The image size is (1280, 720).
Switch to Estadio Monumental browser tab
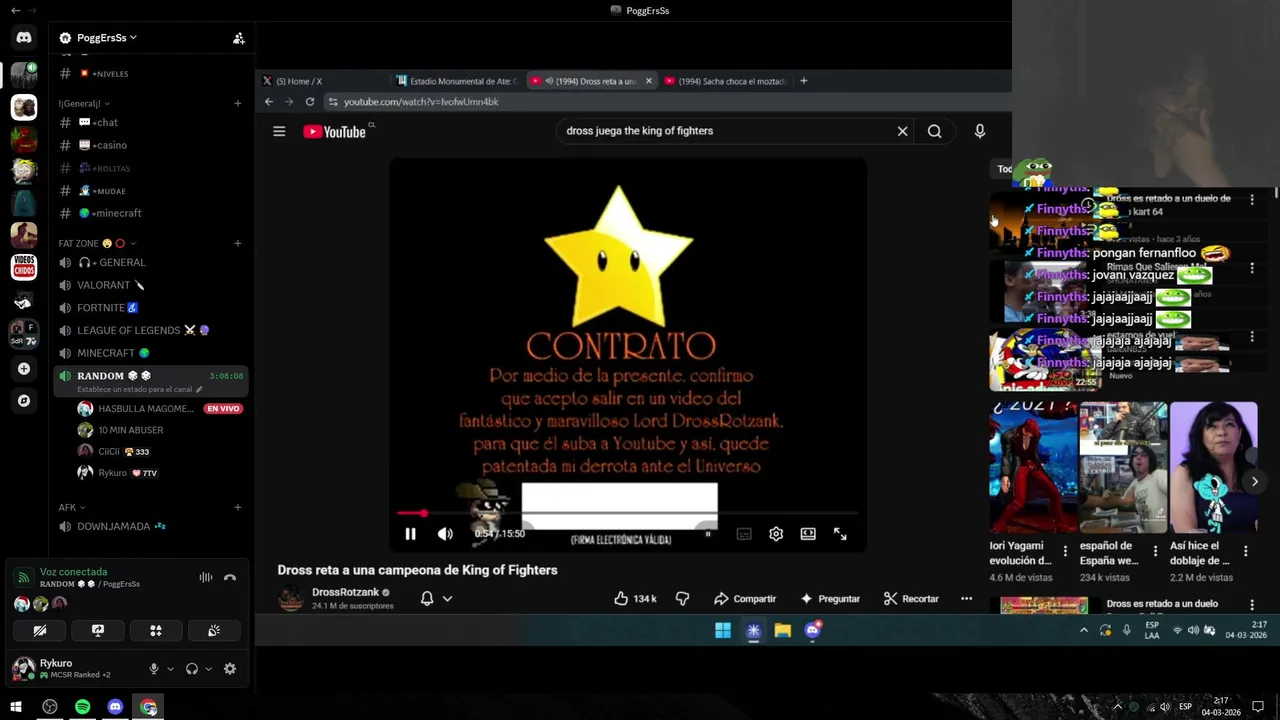click(x=458, y=81)
